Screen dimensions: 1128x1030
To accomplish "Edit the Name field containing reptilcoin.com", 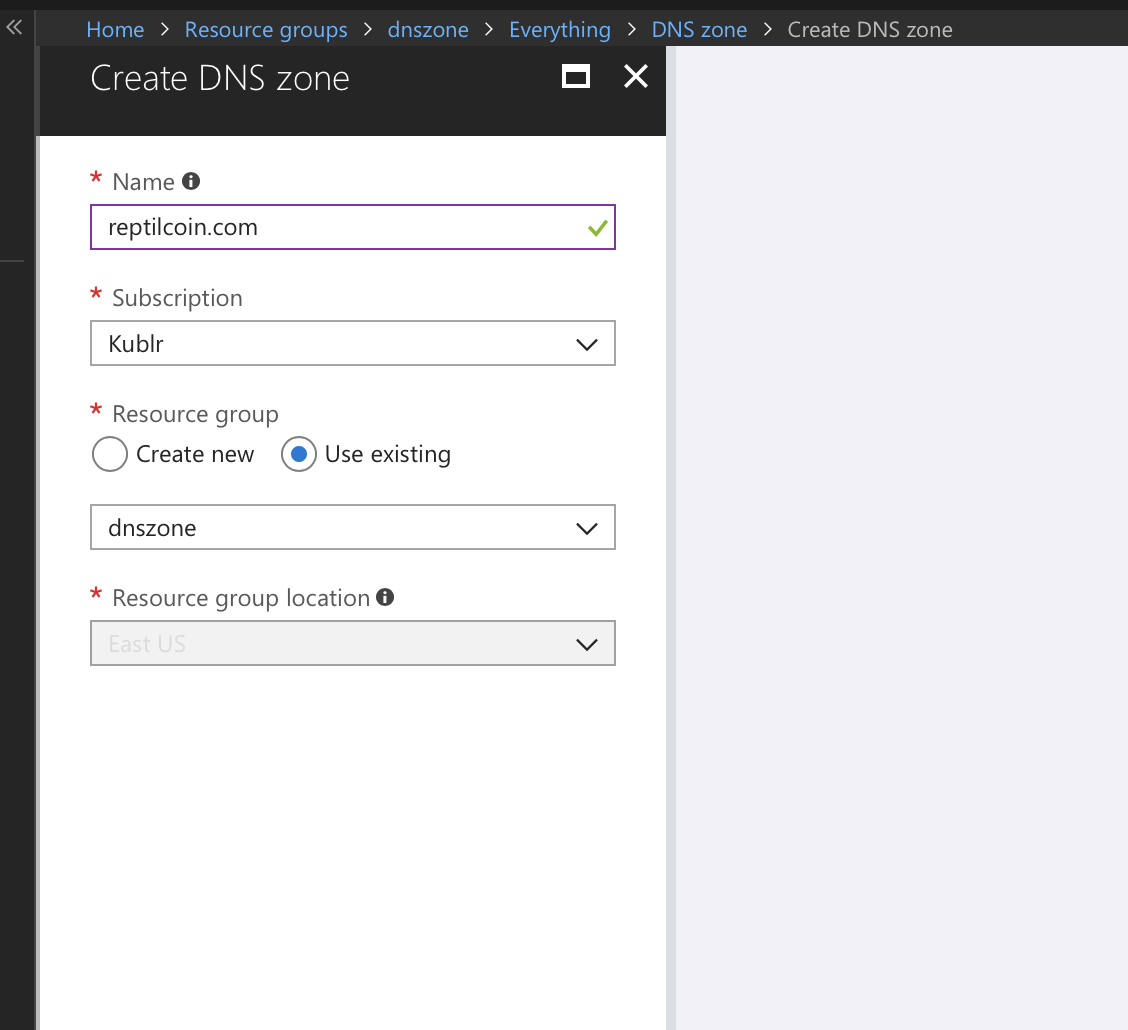I will [x=352, y=227].
